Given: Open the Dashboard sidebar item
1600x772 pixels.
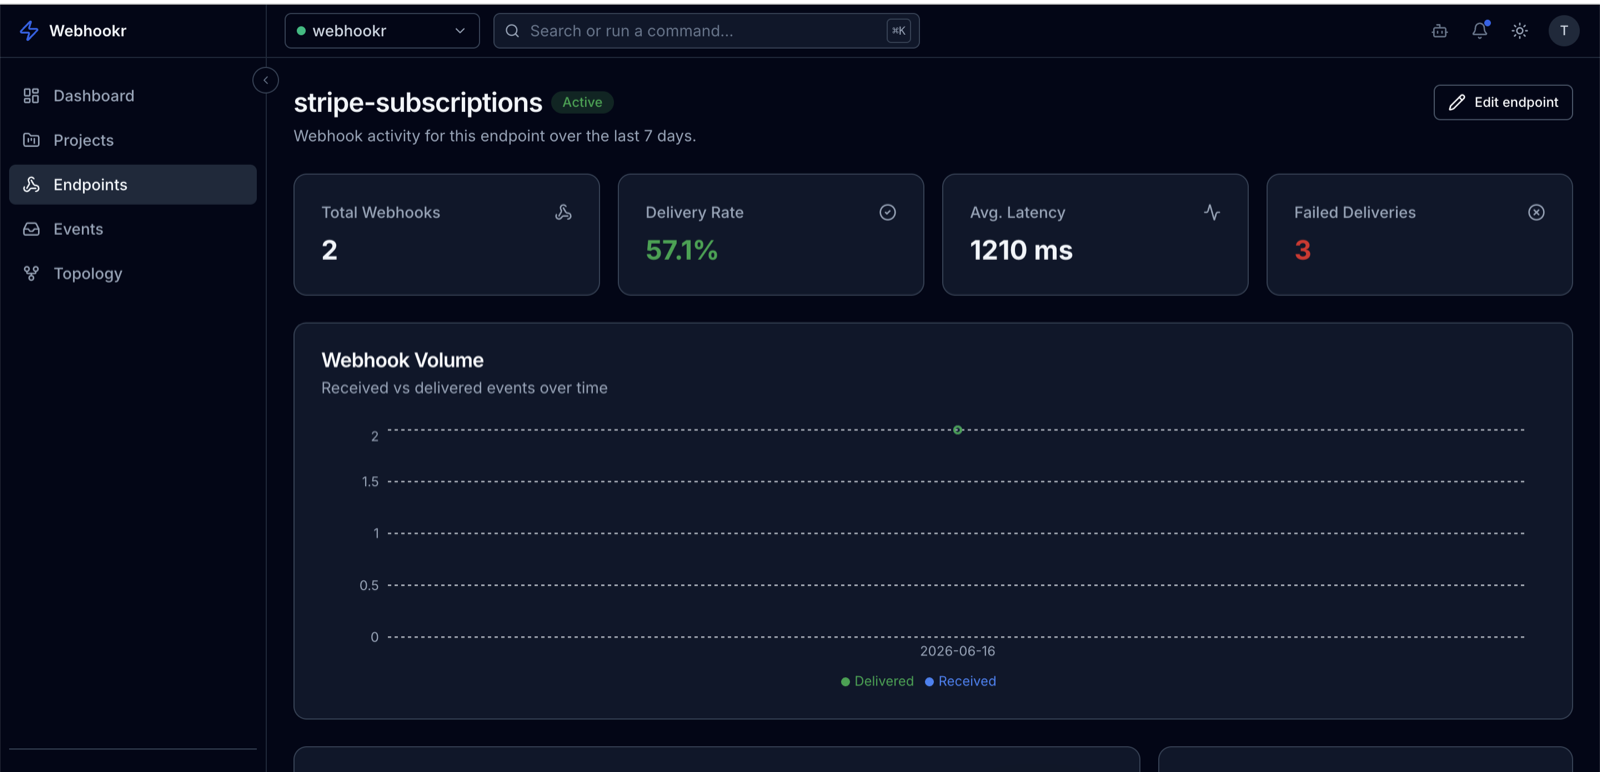Looking at the screenshot, I should pyautogui.click(x=133, y=96).
